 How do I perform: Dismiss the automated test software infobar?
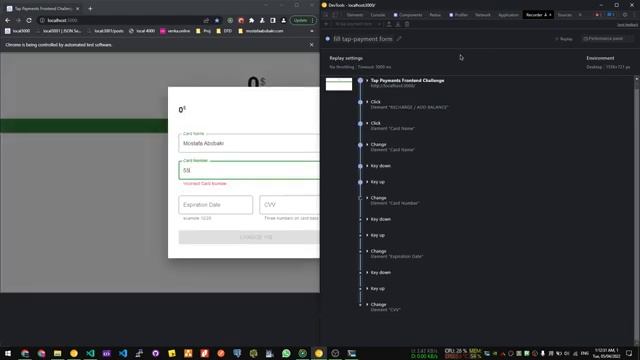(312, 44)
